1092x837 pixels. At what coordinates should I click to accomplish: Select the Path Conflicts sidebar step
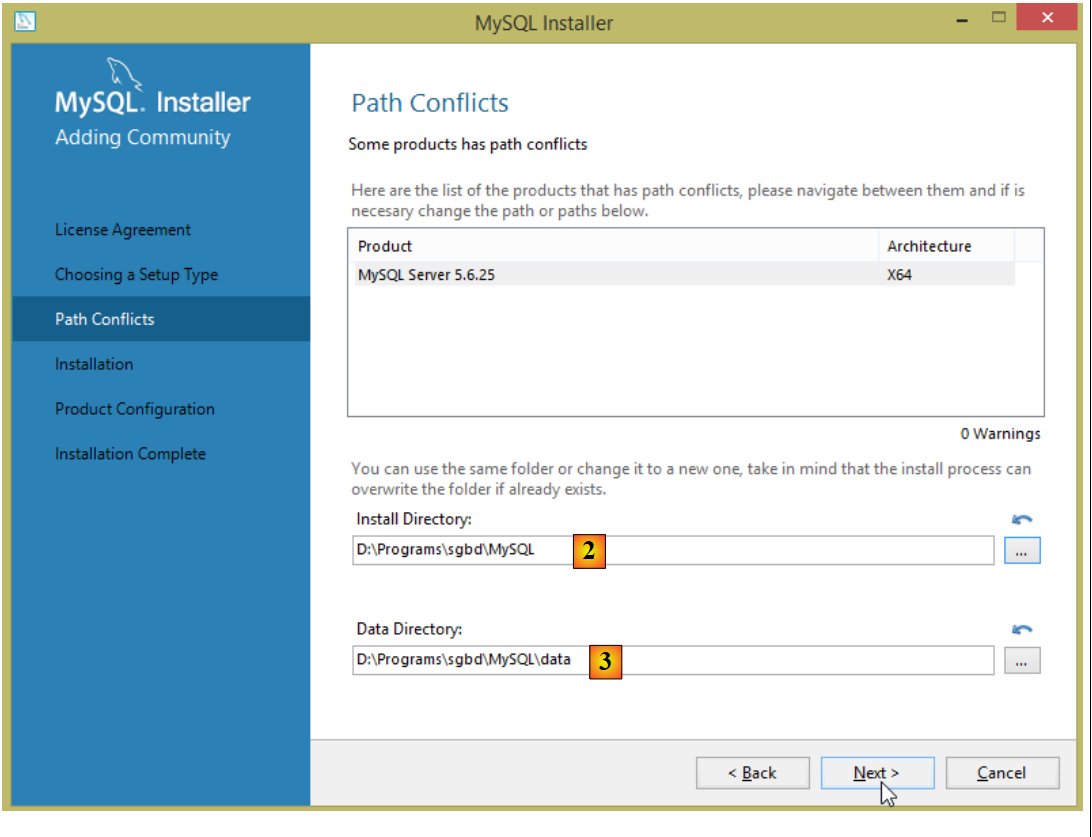click(x=105, y=319)
